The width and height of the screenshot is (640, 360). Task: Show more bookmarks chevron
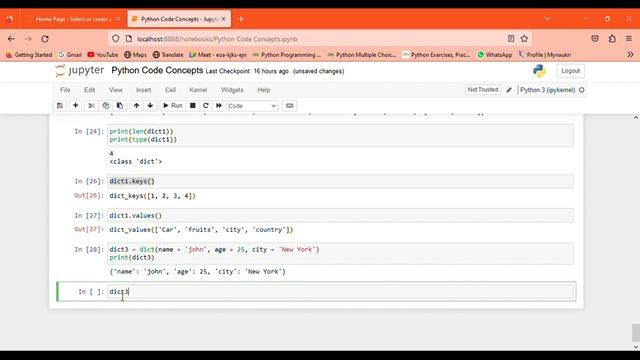[x=630, y=55]
